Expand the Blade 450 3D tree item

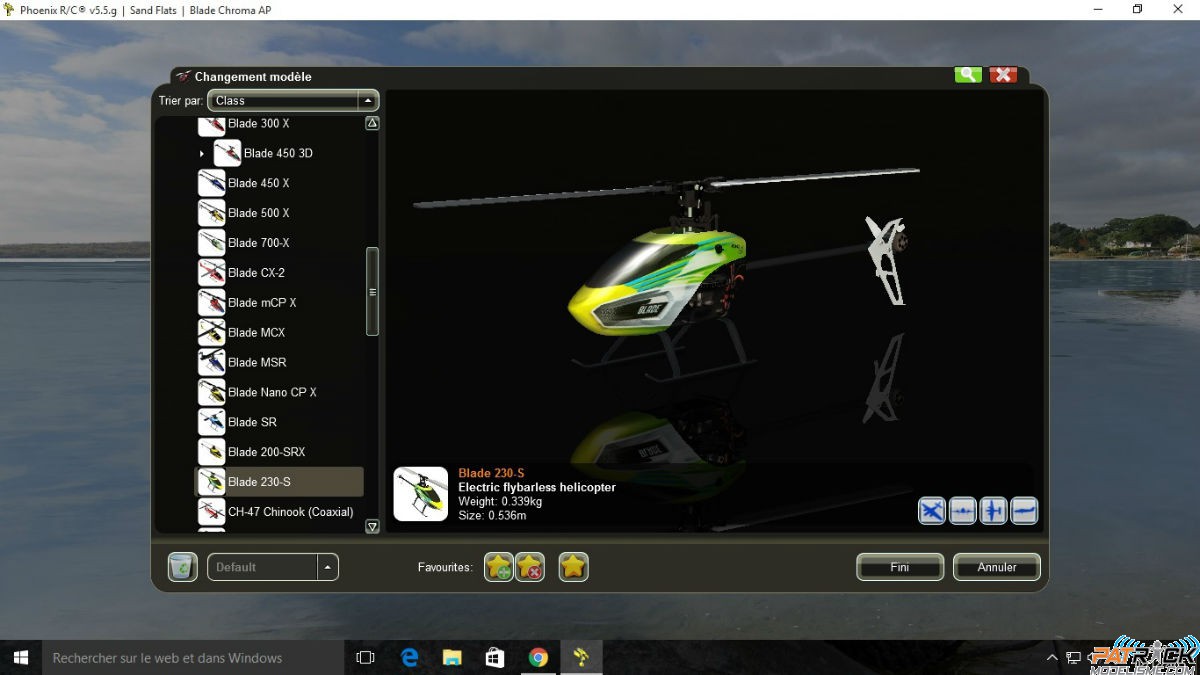click(202, 154)
